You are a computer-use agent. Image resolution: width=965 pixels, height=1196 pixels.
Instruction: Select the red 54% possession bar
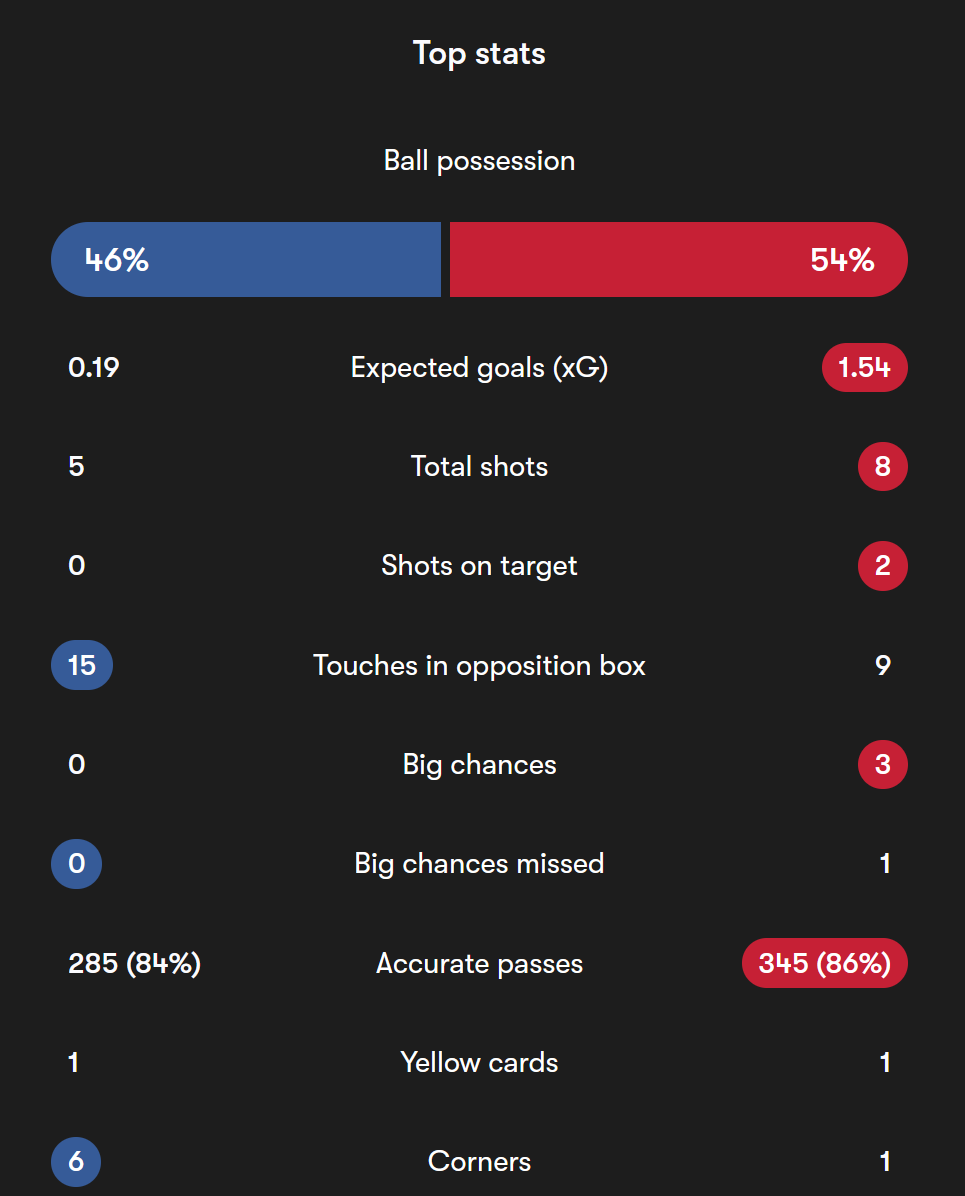pos(679,259)
